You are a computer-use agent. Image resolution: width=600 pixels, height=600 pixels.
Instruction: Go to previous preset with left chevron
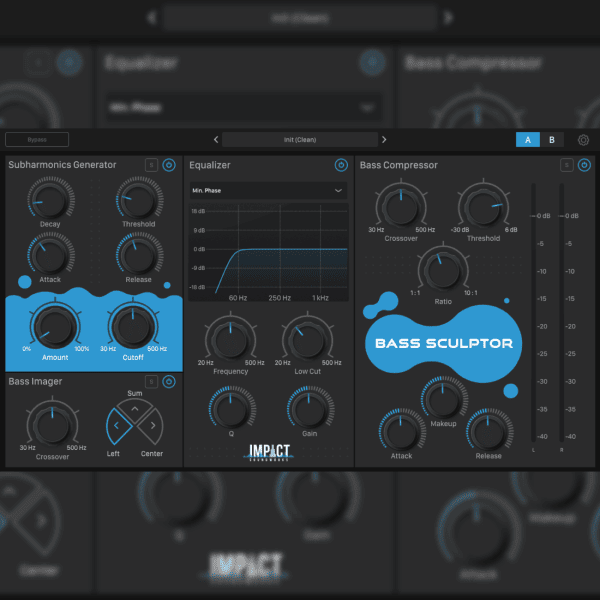tap(215, 140)
